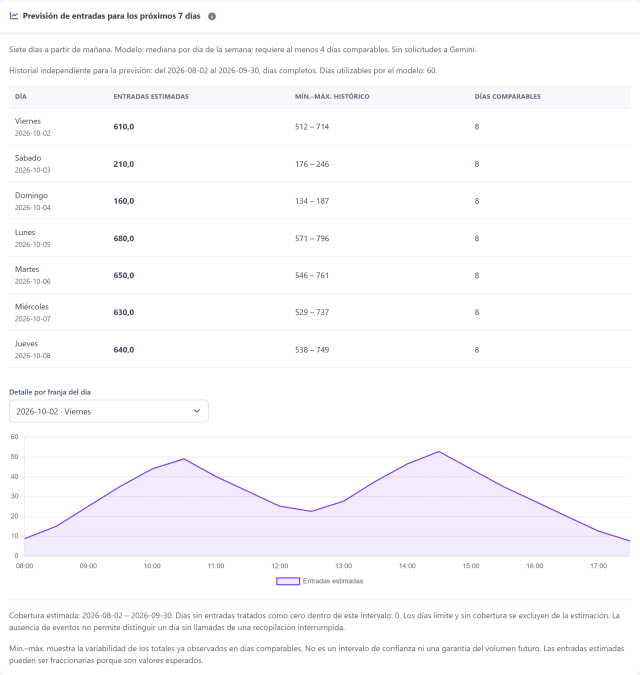This screenshot has height=675, width=640.
Task: Click the chart peak near 14:30
Action: click(x=439, y=452)
